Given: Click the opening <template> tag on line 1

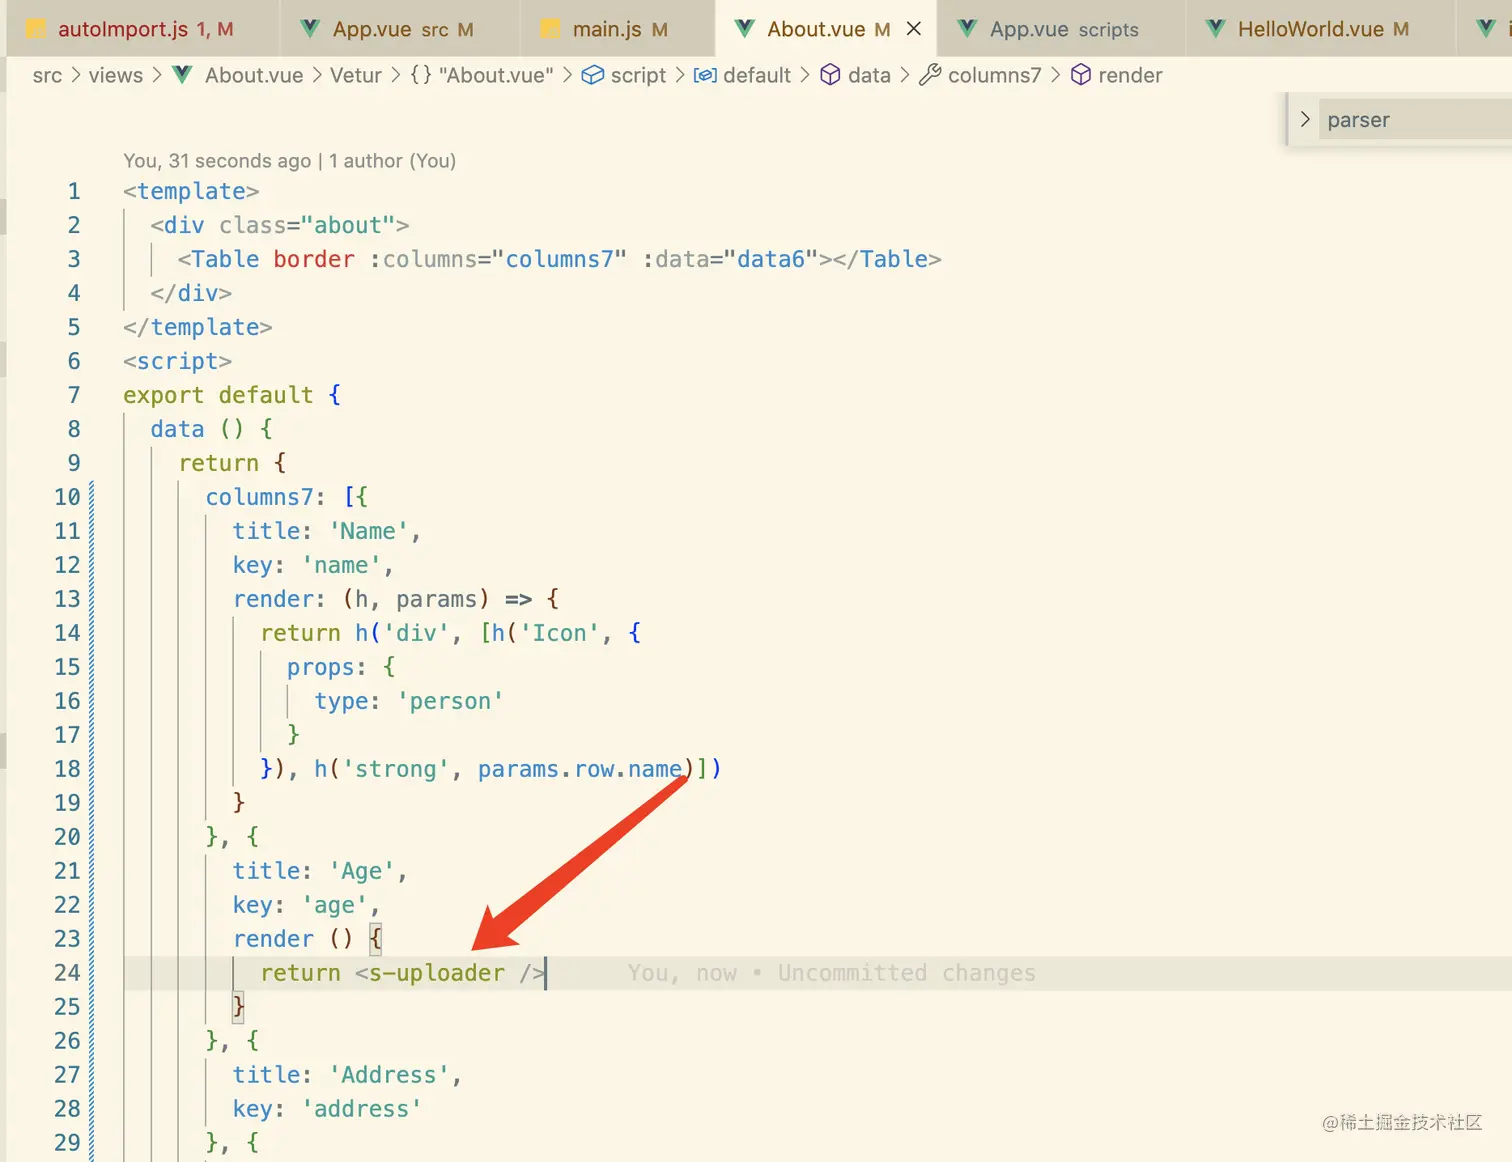Looking at the screenshot, I should point(191,191).
